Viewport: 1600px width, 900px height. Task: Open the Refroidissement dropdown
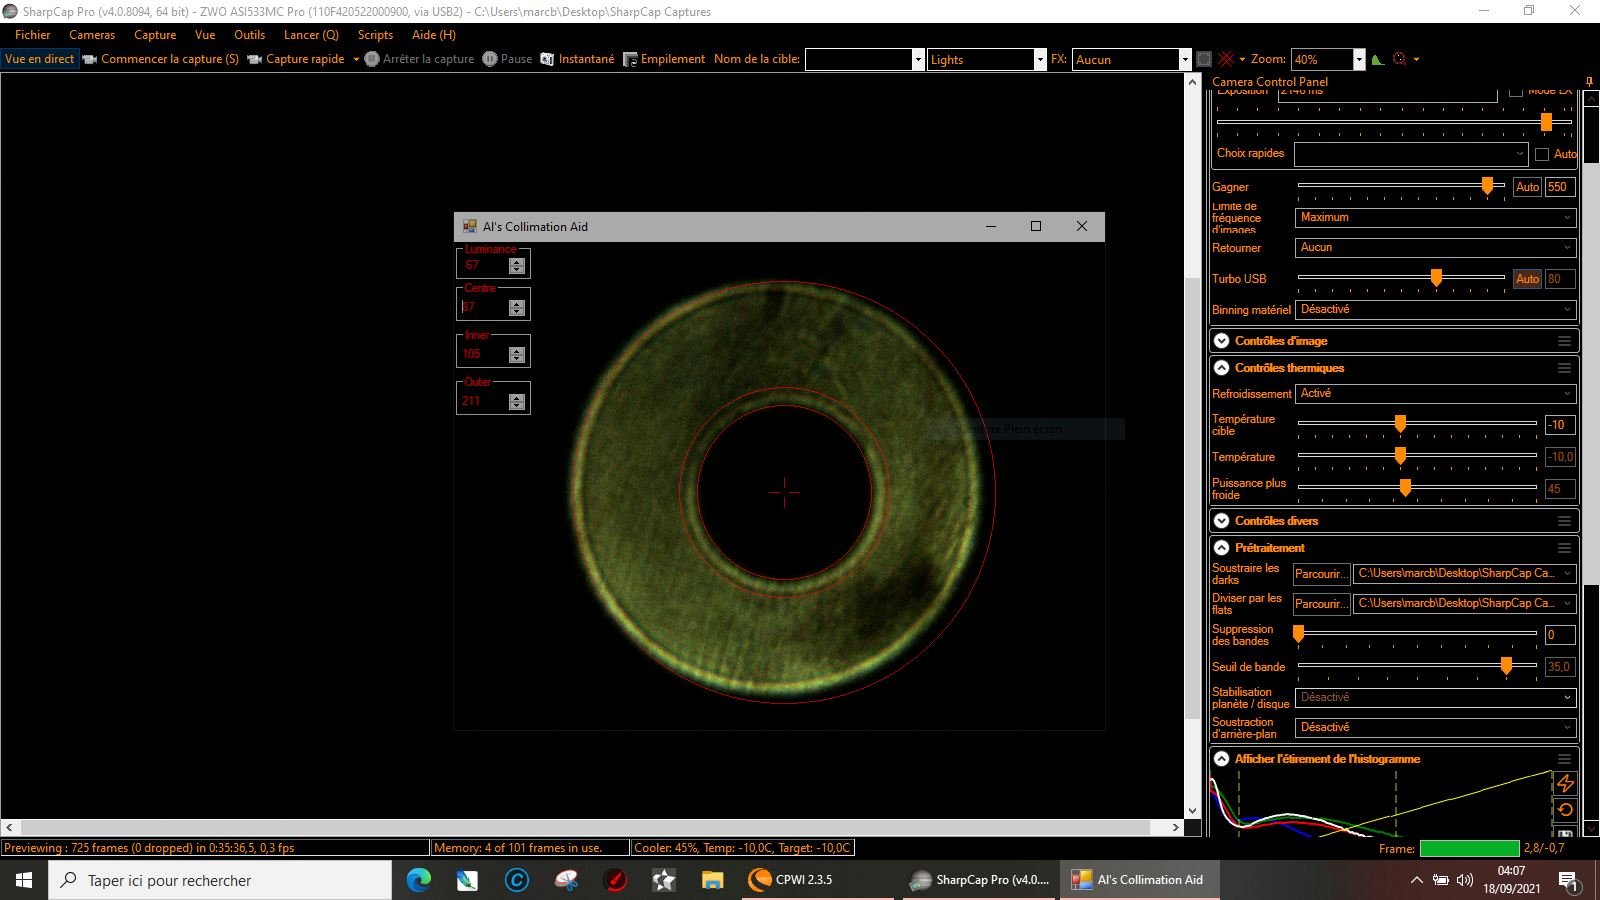tap(1436, 394)
